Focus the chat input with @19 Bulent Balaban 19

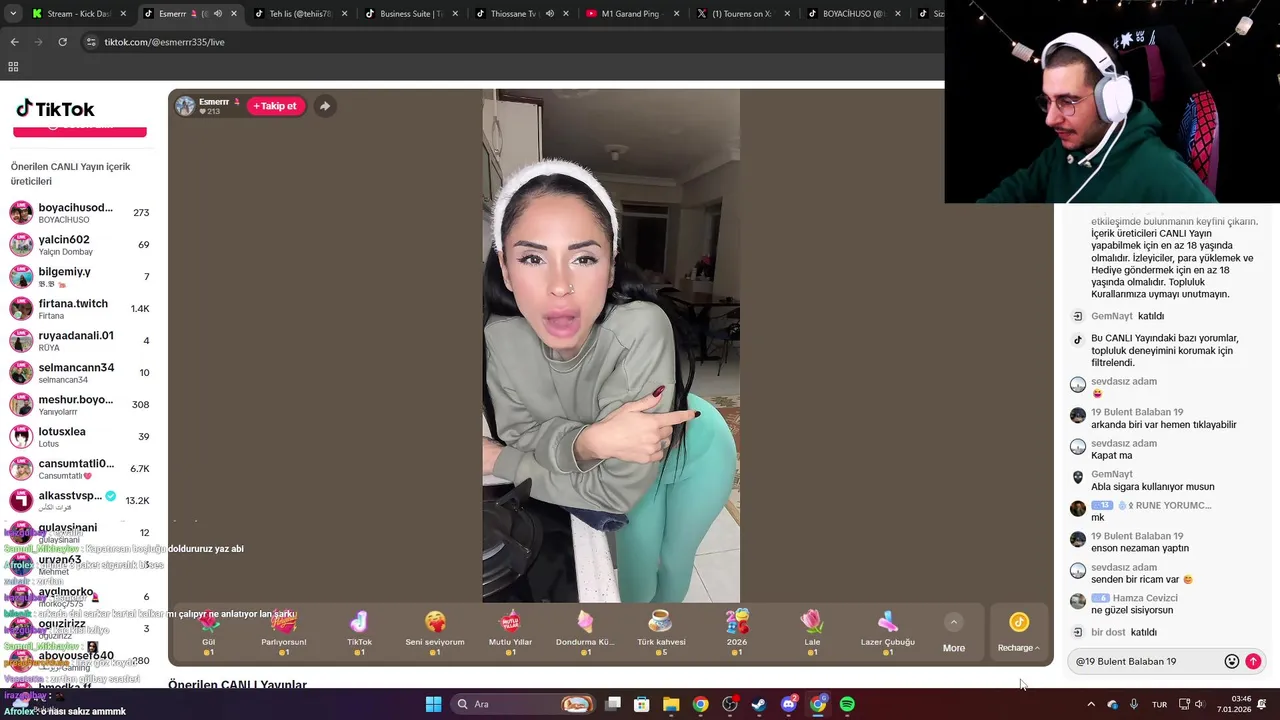tap(1145, 661)
